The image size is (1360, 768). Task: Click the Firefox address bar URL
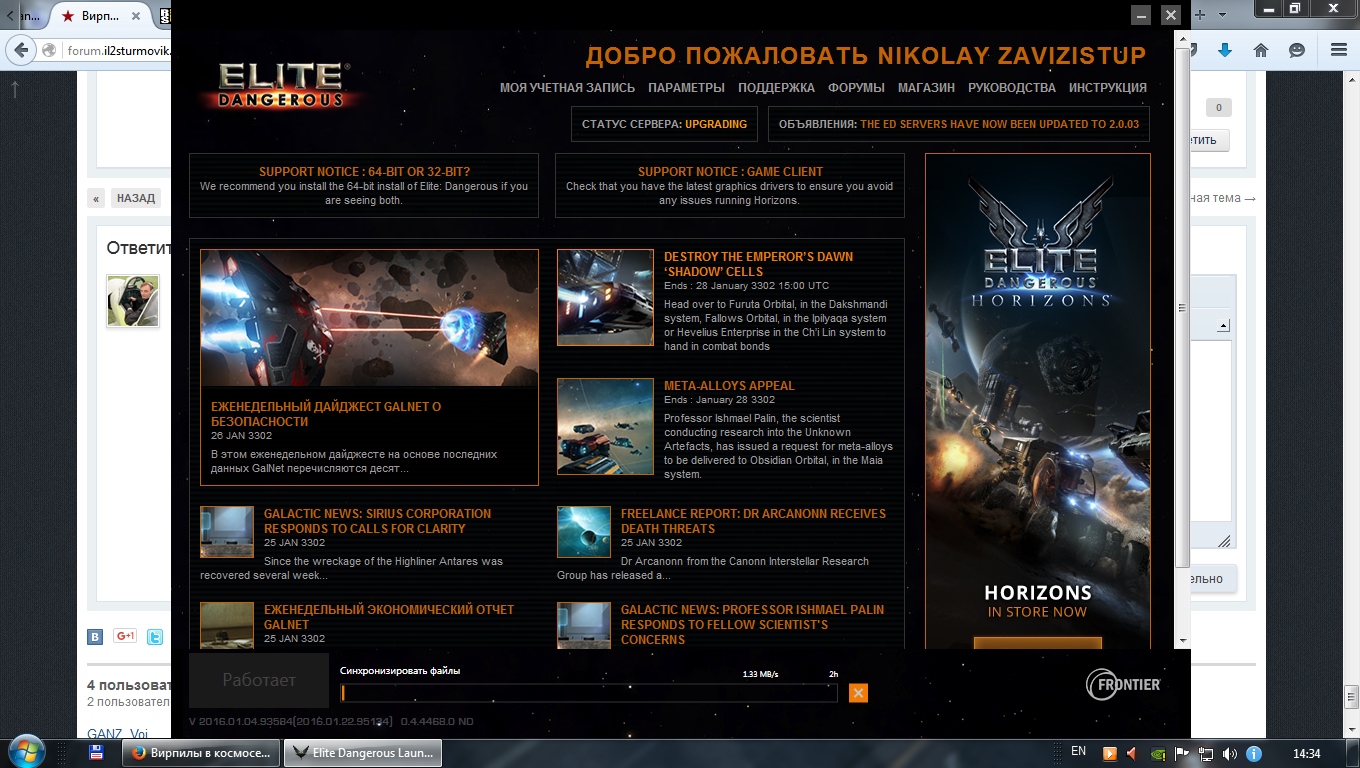coord(118,51)
